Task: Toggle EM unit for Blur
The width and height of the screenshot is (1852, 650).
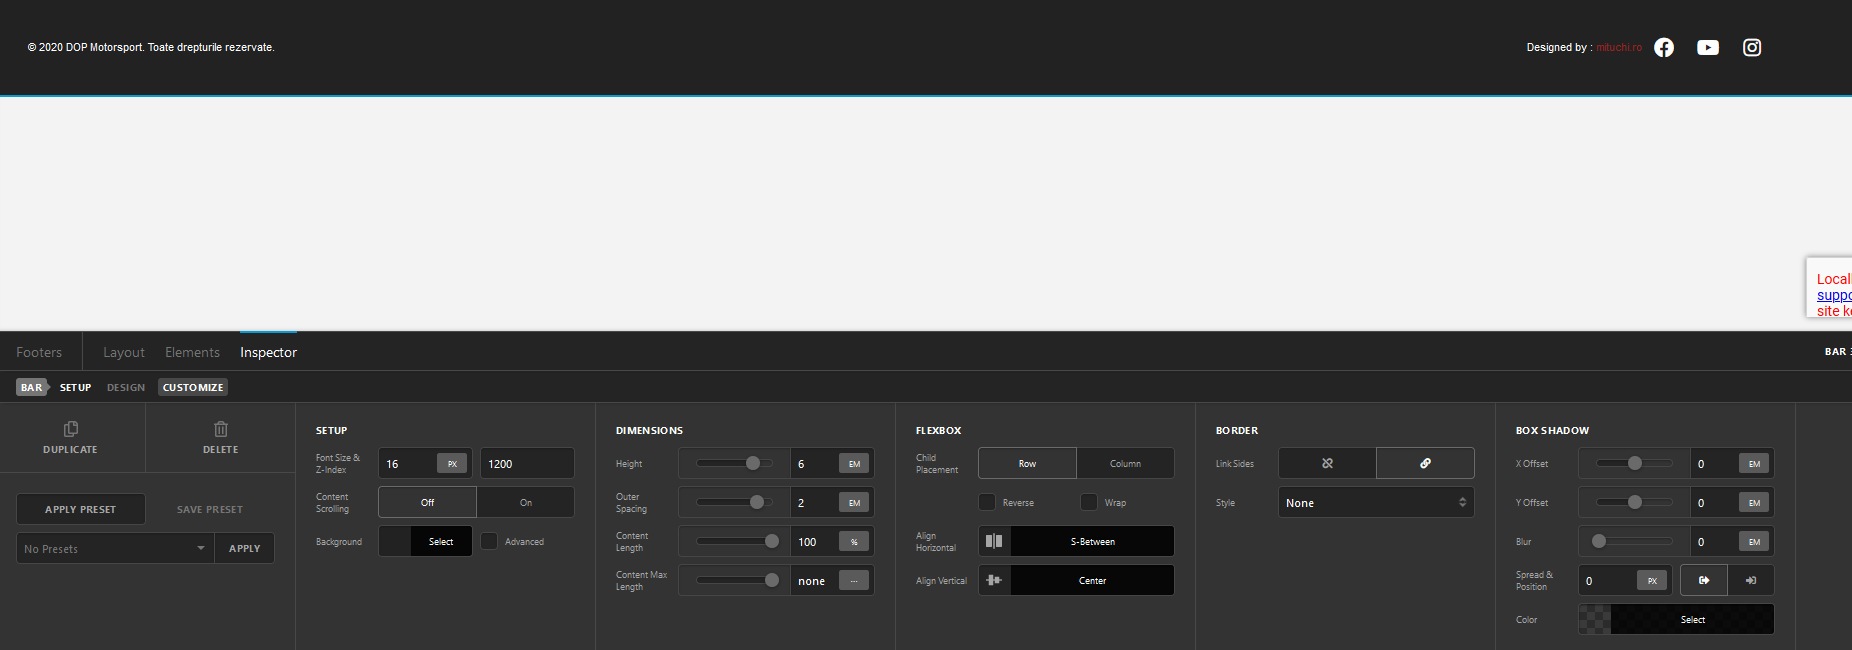Action: pyautogui.click(x=1754, y=542)
